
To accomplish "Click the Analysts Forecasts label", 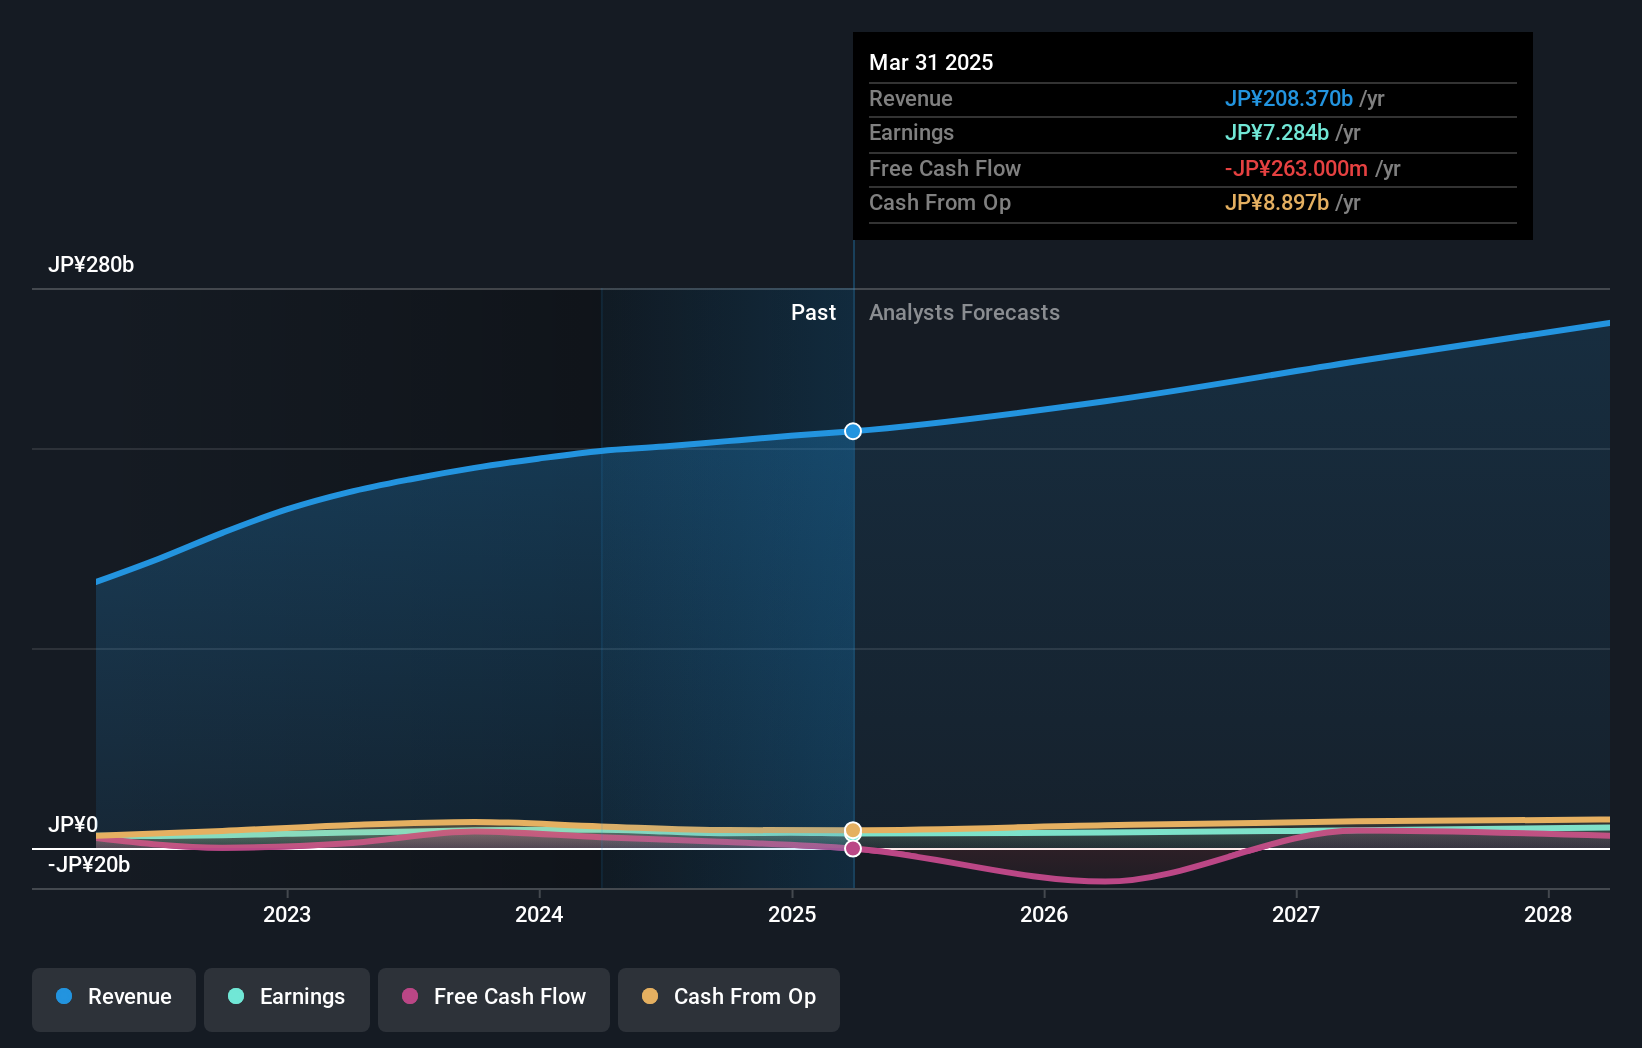I will [x=964, y=313].
